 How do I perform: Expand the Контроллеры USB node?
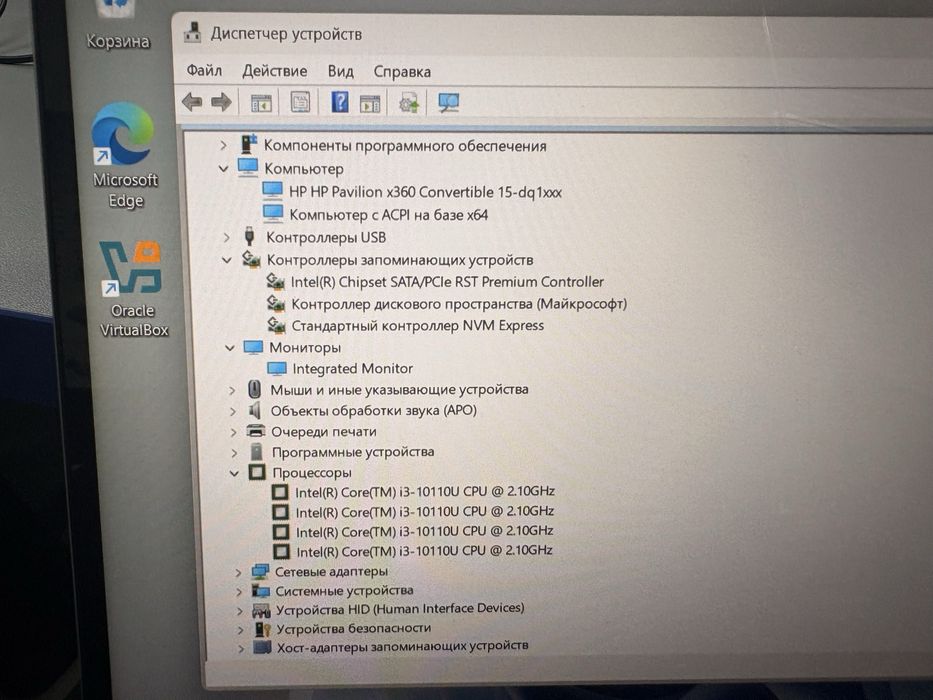coord(226,238)
